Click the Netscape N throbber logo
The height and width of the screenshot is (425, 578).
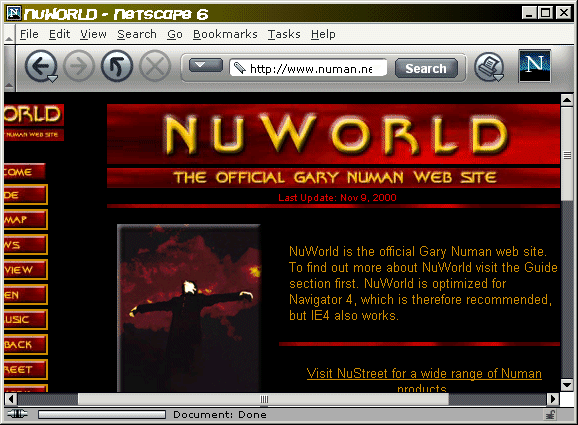click(535, 66)
